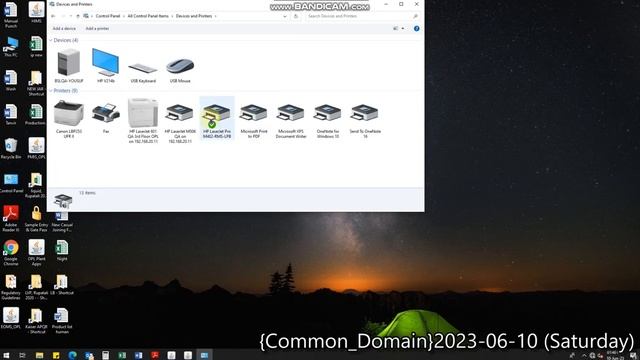
Task: Click All Control Panel Items breadcrumb
Action: (148, 16)
